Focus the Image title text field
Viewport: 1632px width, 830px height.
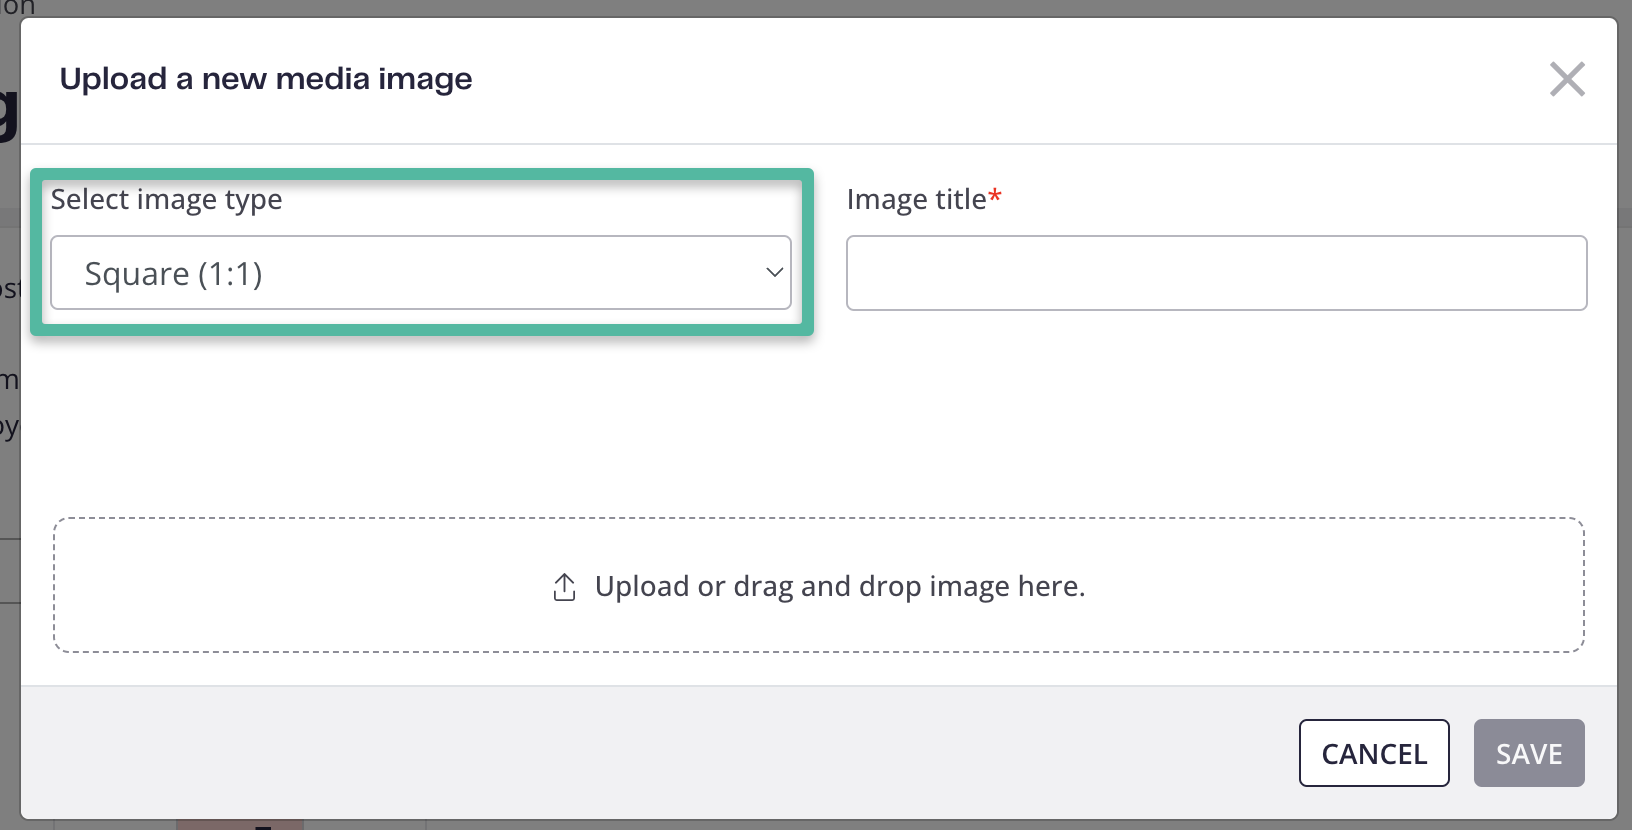[x=1216, y=273]
